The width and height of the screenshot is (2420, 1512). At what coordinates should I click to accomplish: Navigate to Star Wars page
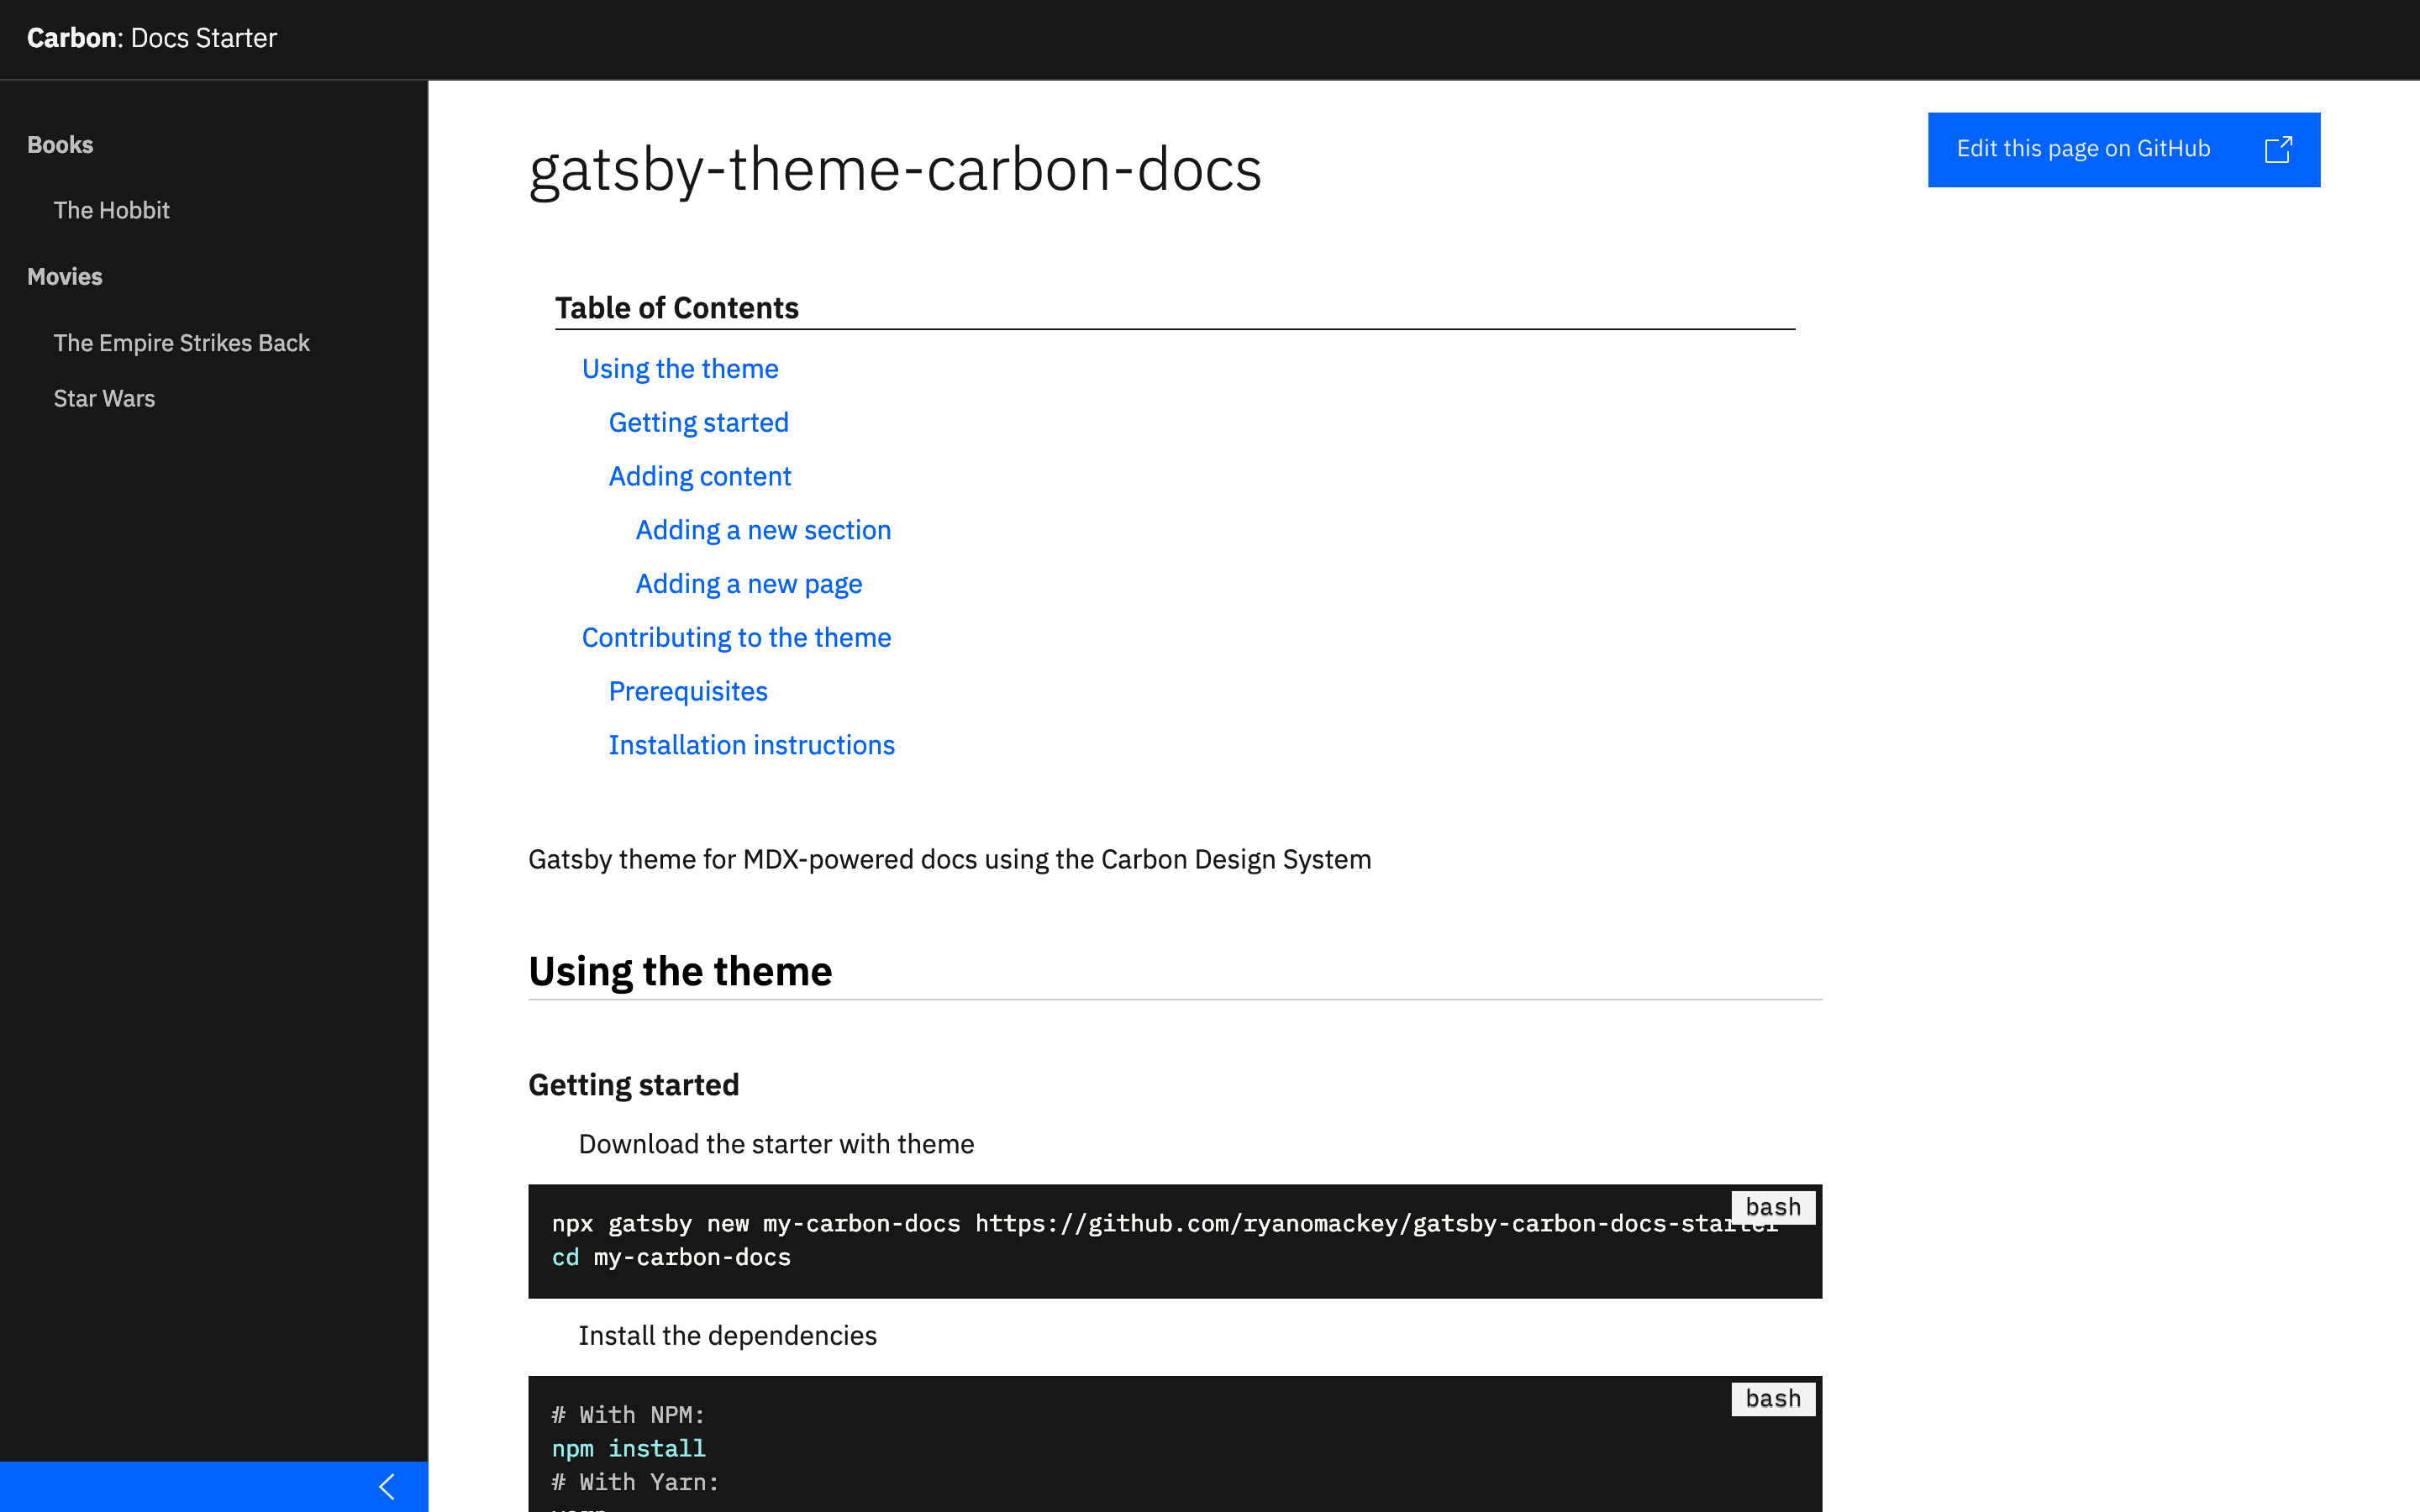coord(104,398)
